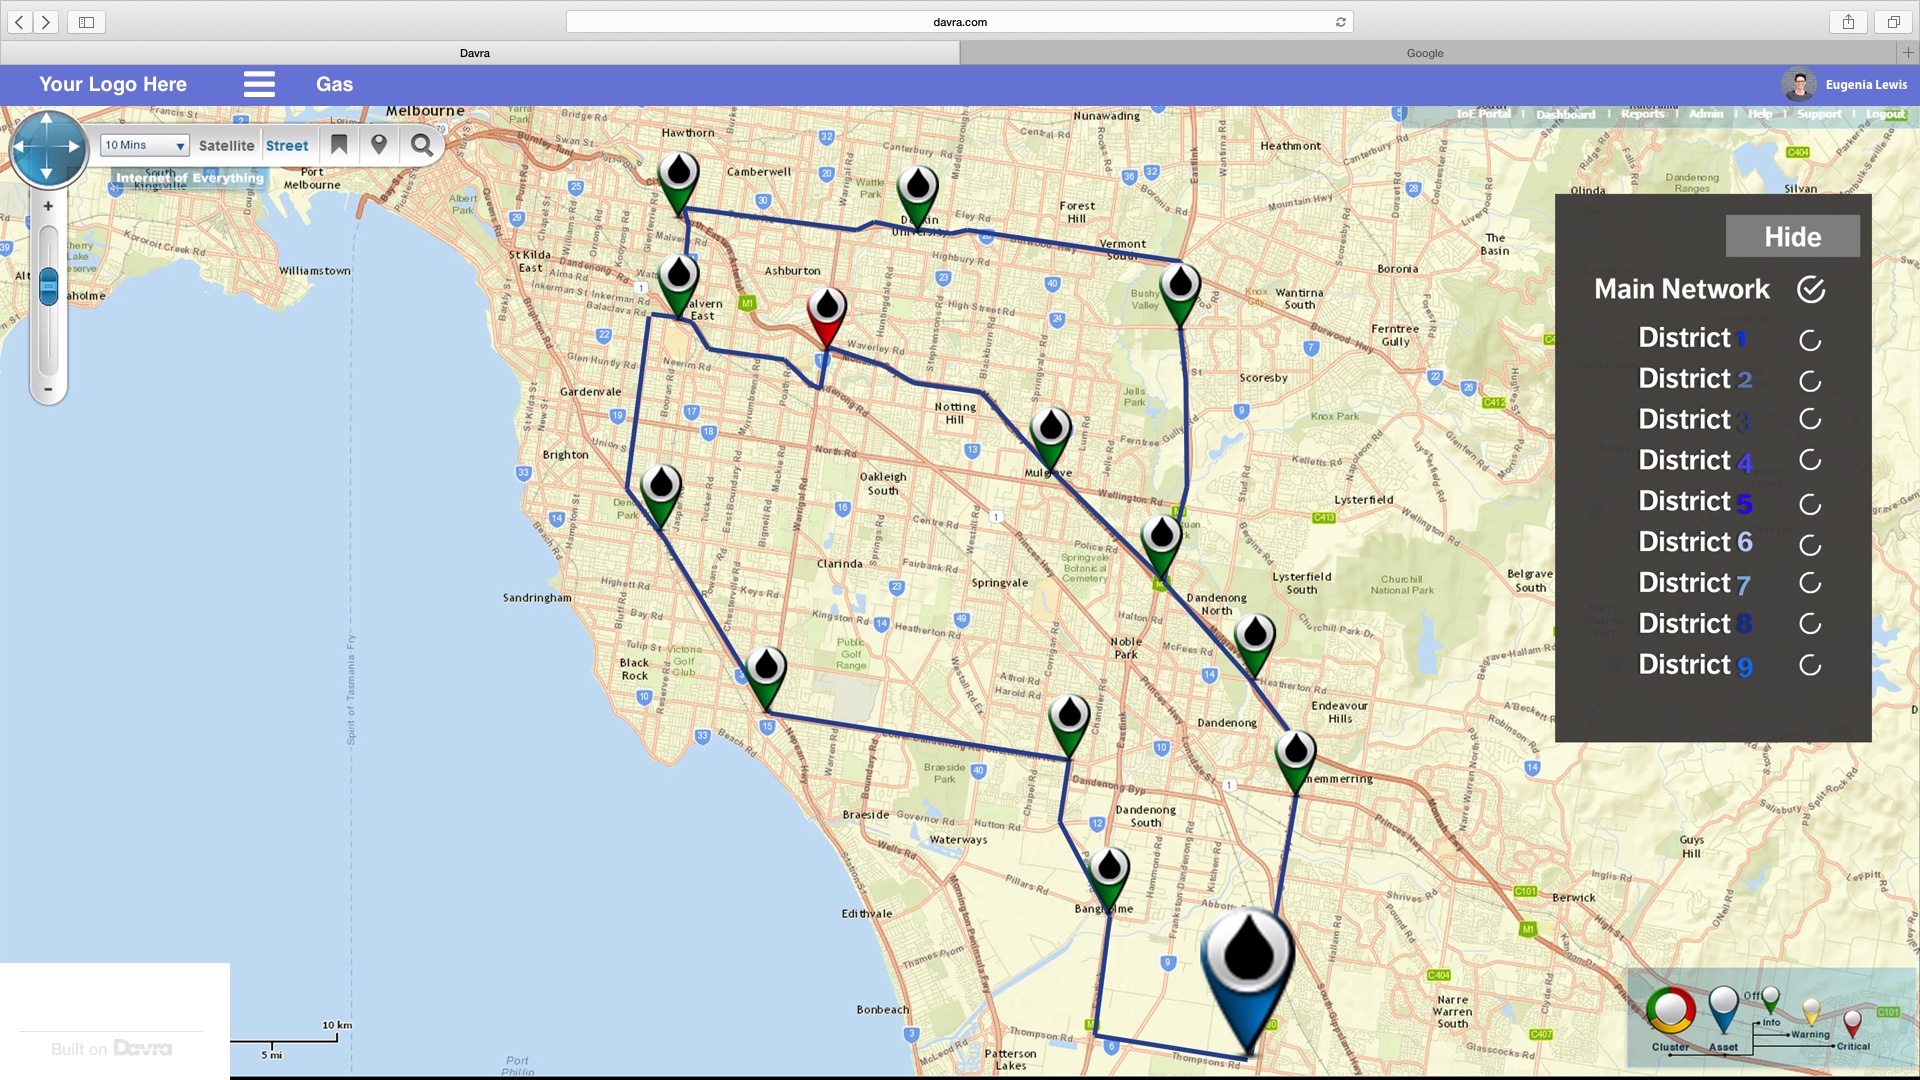
Task: Reload the davra.com page
Action: coord(1341,22)
